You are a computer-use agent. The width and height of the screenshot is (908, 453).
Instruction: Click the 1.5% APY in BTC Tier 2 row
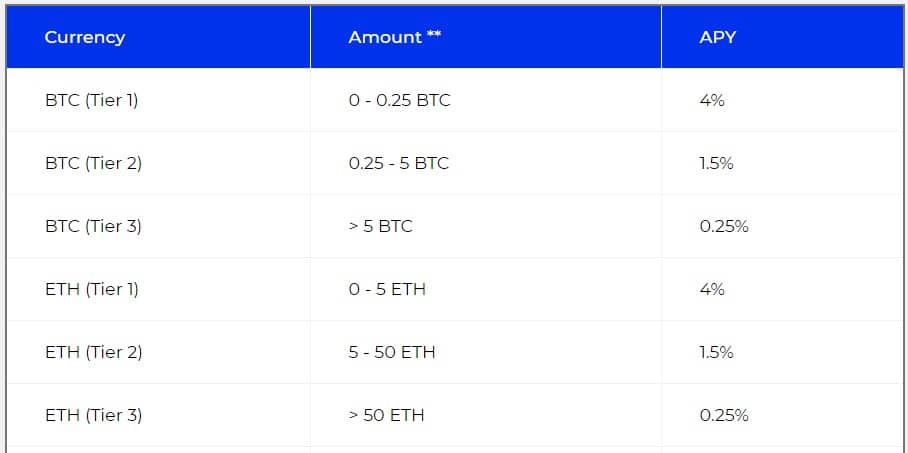coord(716,163)
